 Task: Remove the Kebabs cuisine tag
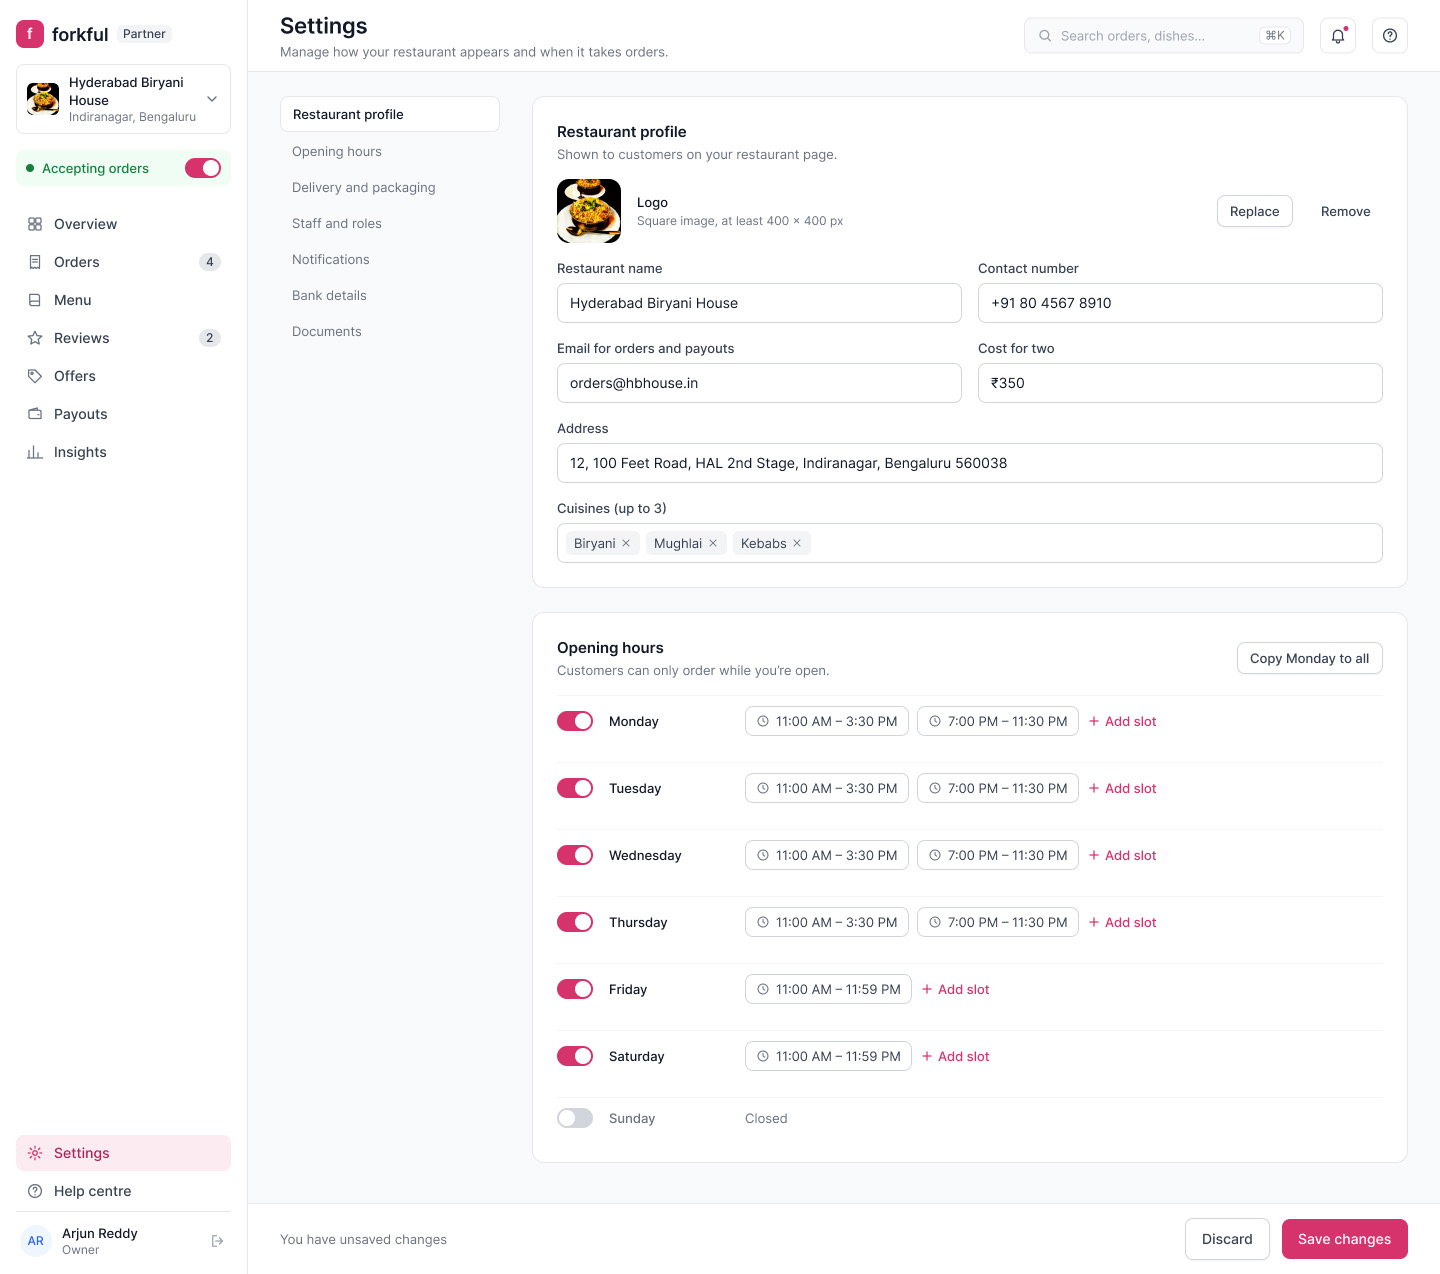click(x=797, y=543)
